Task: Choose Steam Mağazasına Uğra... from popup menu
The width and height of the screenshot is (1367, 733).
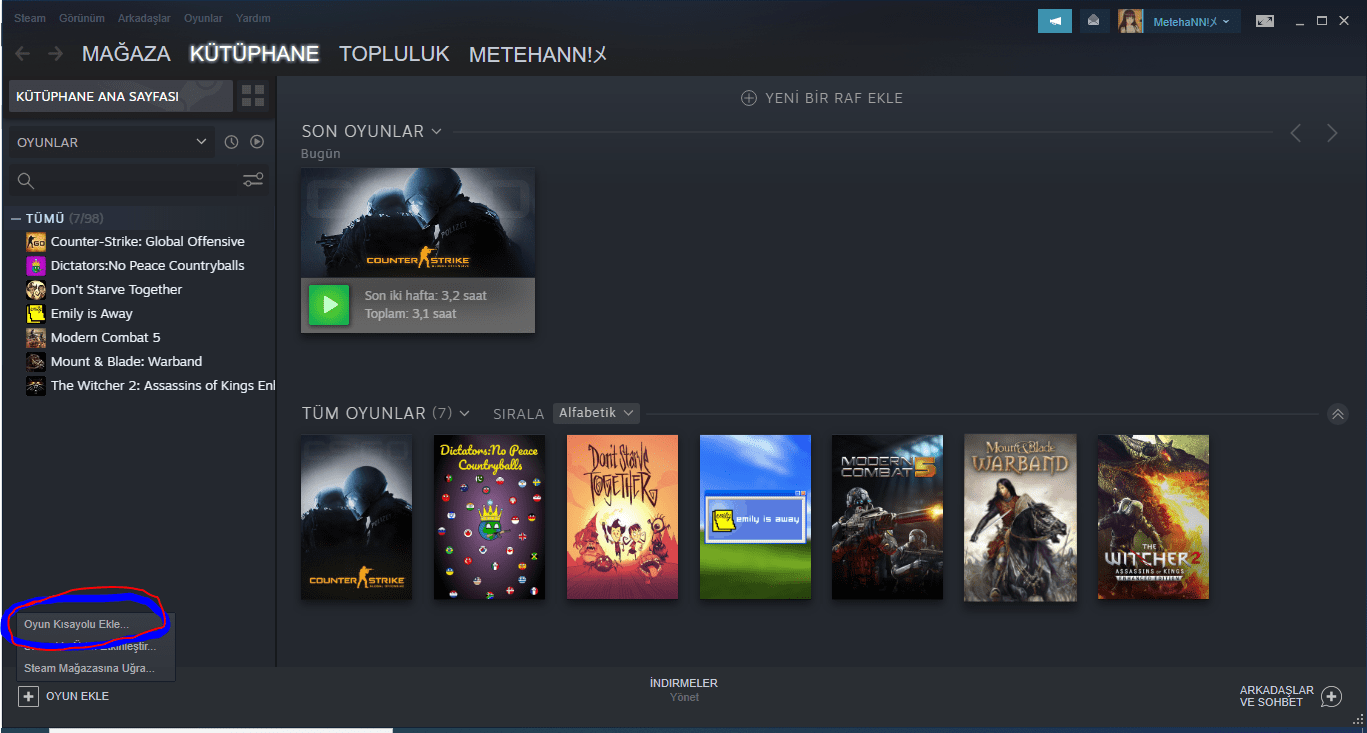Action: pyautogui.click(x=90, y=668)
